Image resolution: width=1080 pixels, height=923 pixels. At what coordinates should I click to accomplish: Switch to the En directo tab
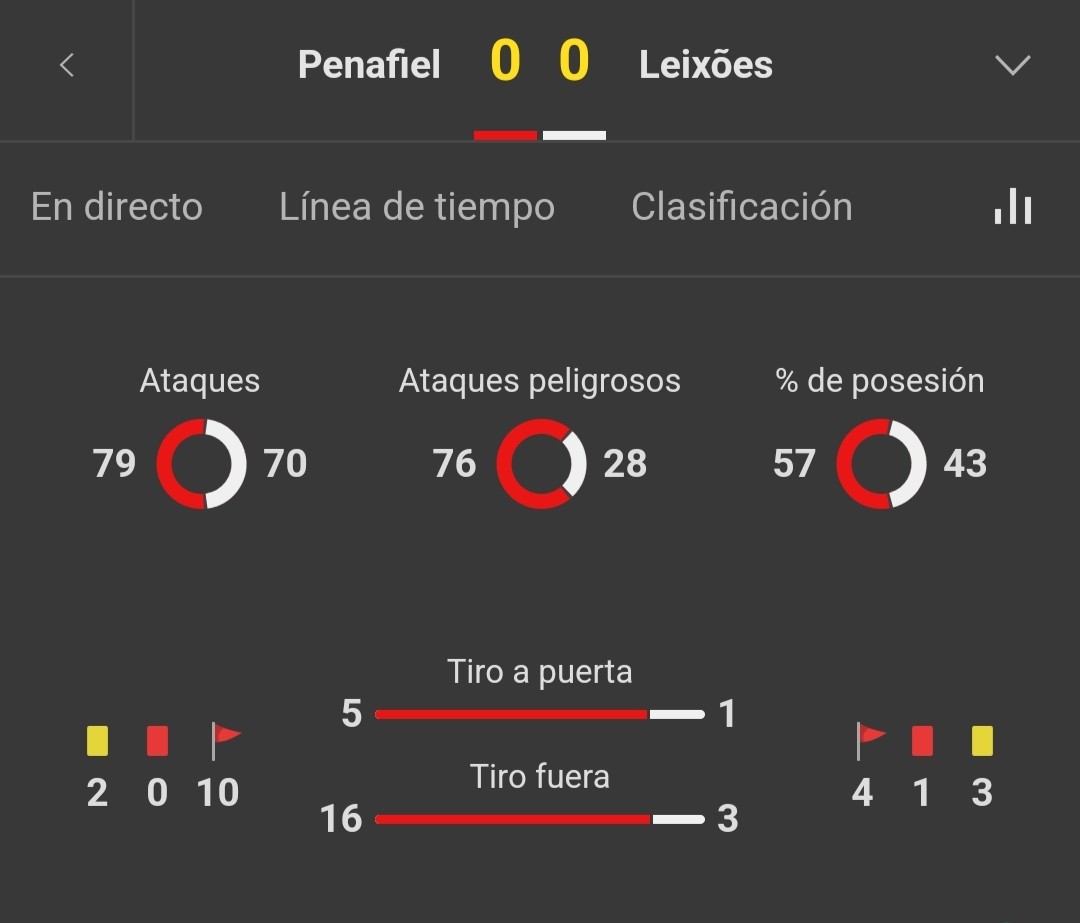[x=117, y=207]
